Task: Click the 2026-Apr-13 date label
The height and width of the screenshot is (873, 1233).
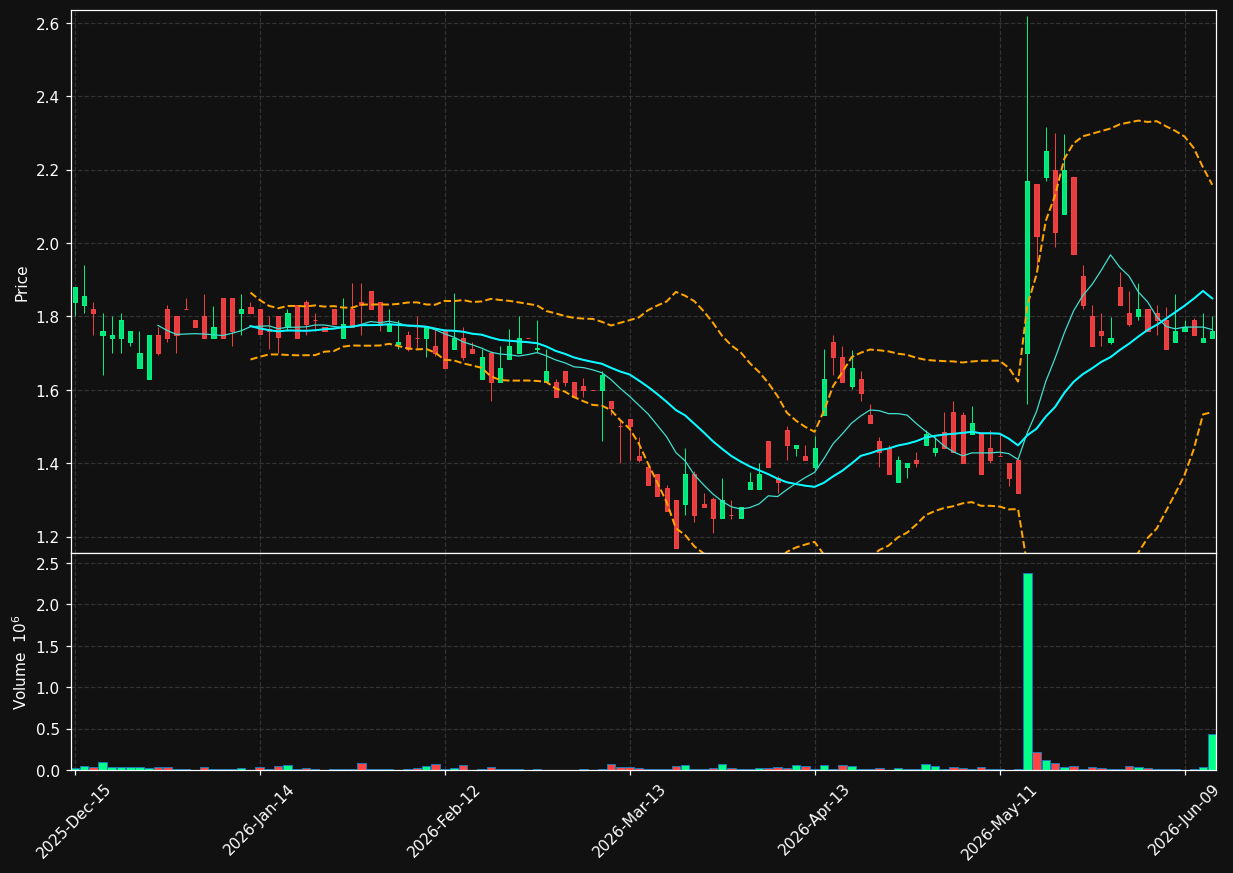Action: (x=816, y=819)
